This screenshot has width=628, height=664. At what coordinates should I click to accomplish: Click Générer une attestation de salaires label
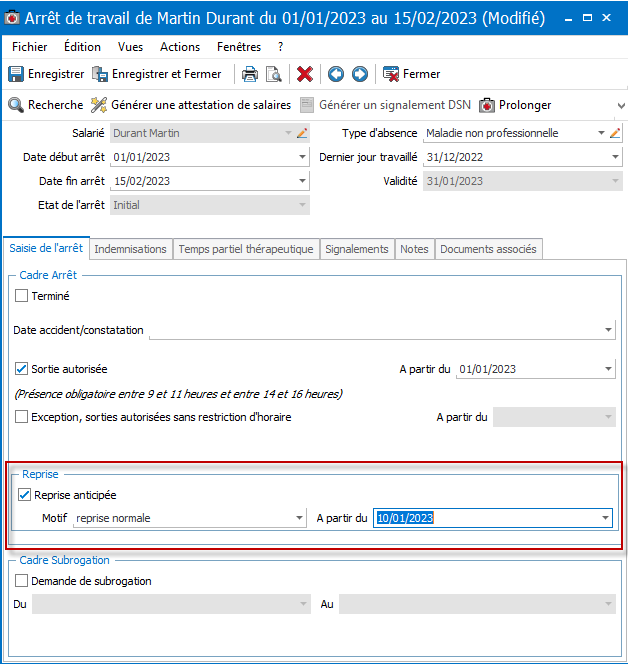201,105
